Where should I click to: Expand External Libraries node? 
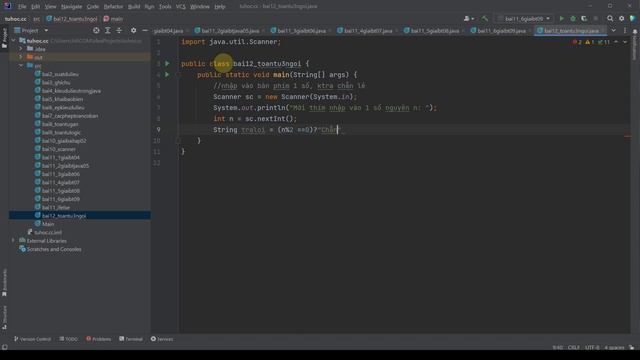click(13, 241)
